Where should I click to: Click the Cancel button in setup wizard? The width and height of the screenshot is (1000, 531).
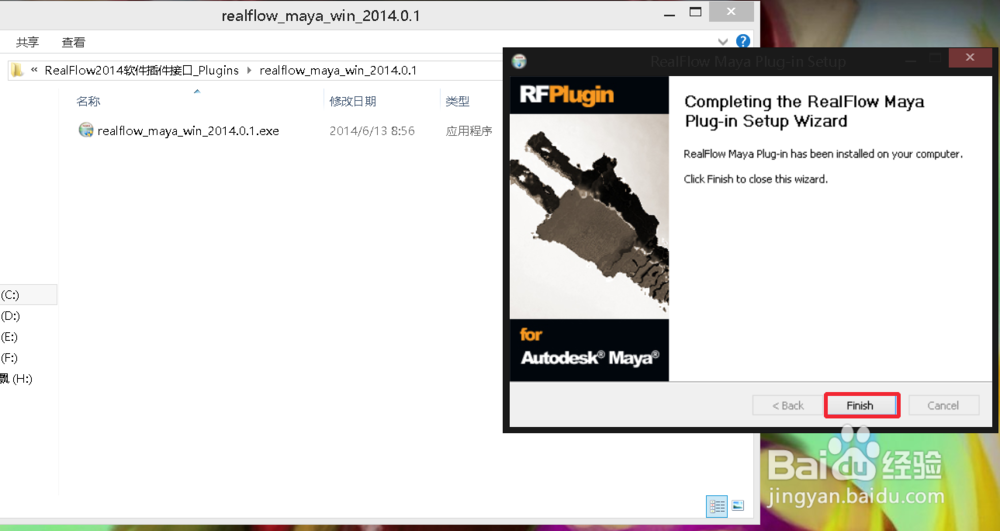coord(943,405)
